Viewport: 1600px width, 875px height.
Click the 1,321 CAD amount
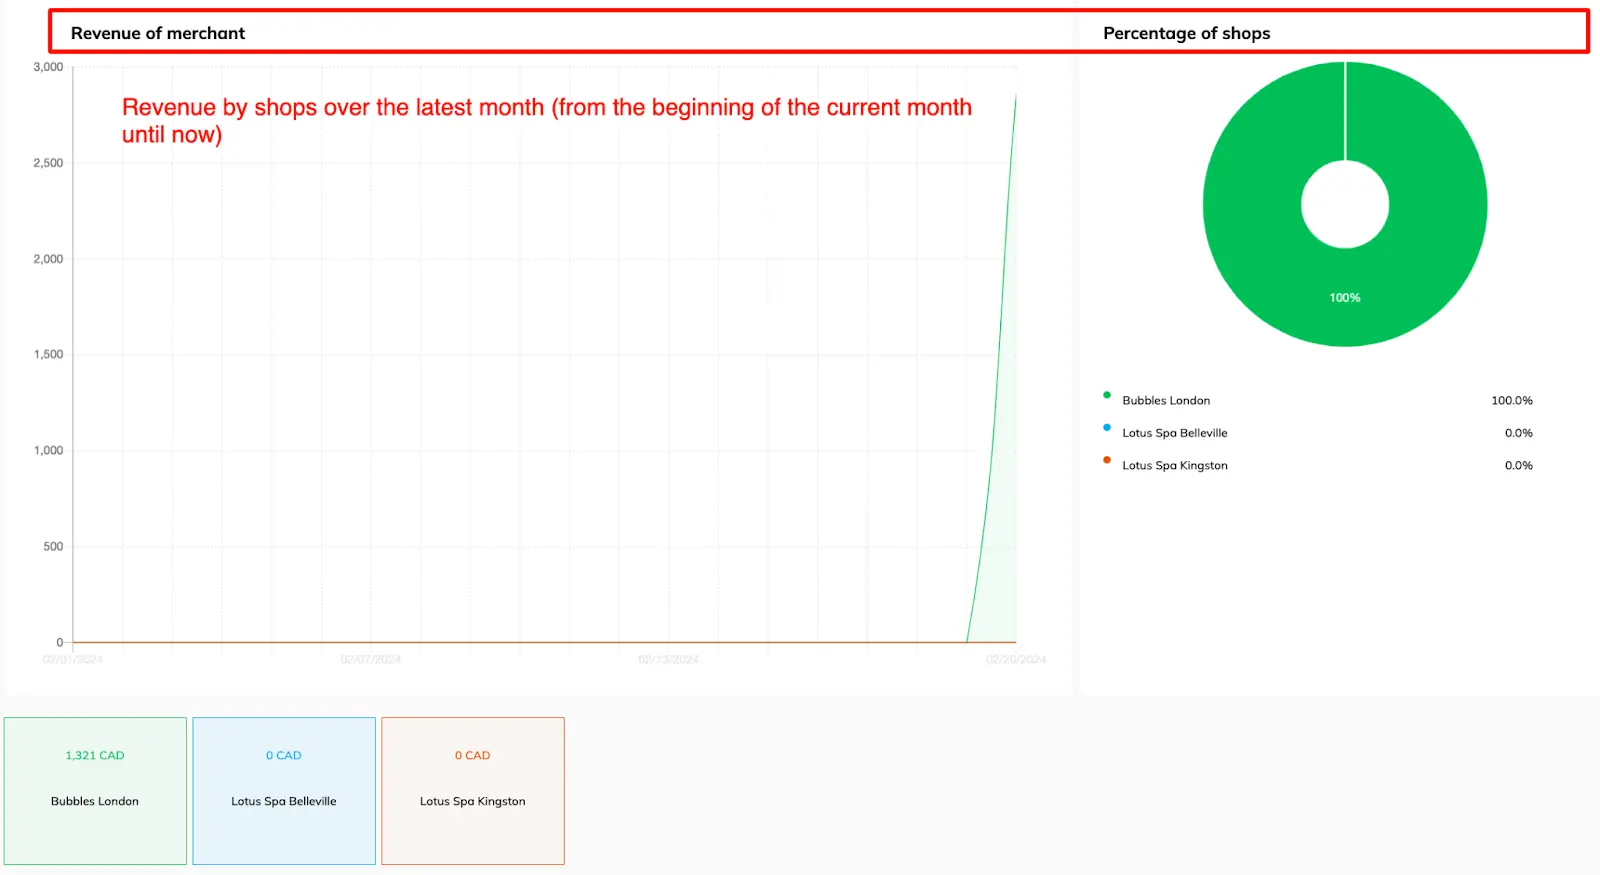[95, 756]
